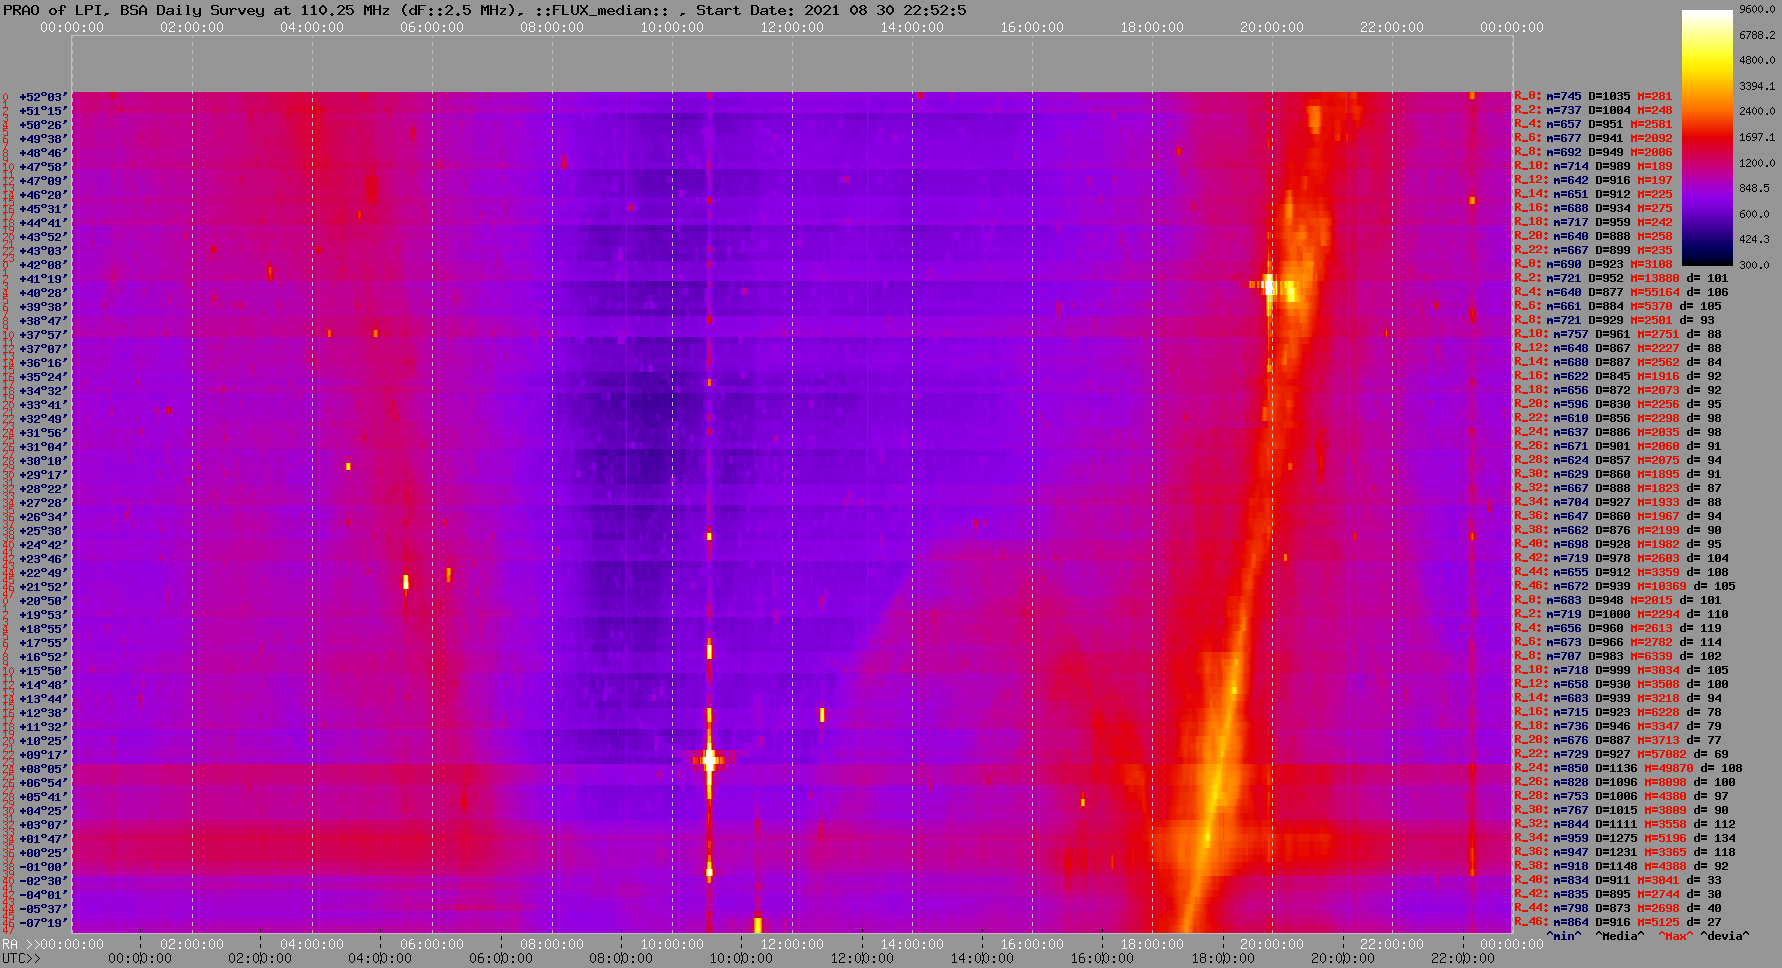Viewport: 1782px width, 968px height.
Task: Click the +37°57' declination label
Action: 43,335
